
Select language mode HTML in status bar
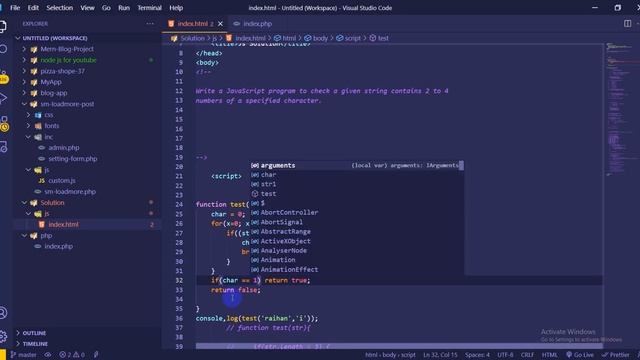[x=549, y=355]
